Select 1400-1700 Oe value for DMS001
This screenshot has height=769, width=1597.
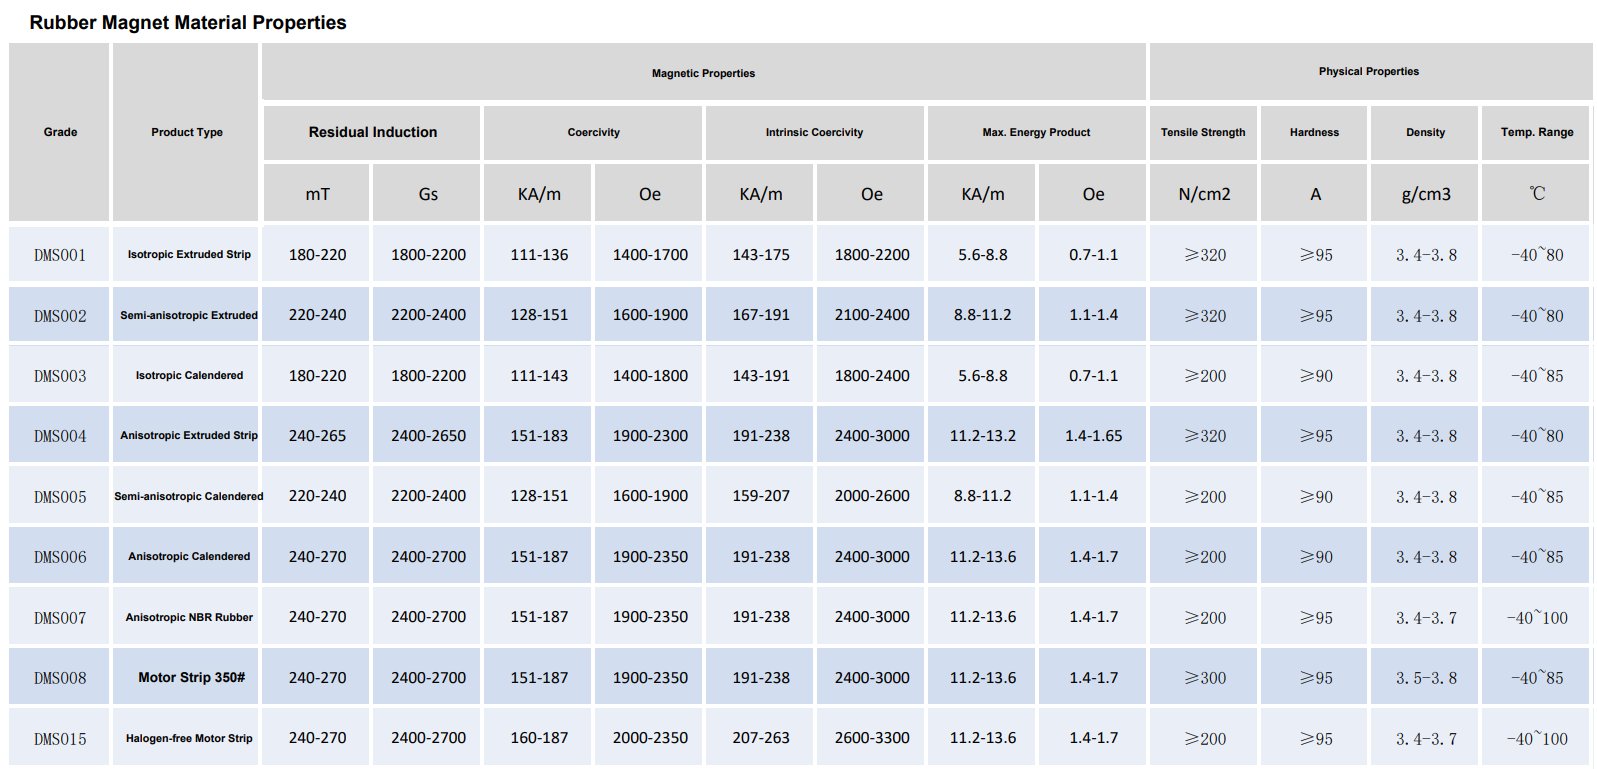650,255
